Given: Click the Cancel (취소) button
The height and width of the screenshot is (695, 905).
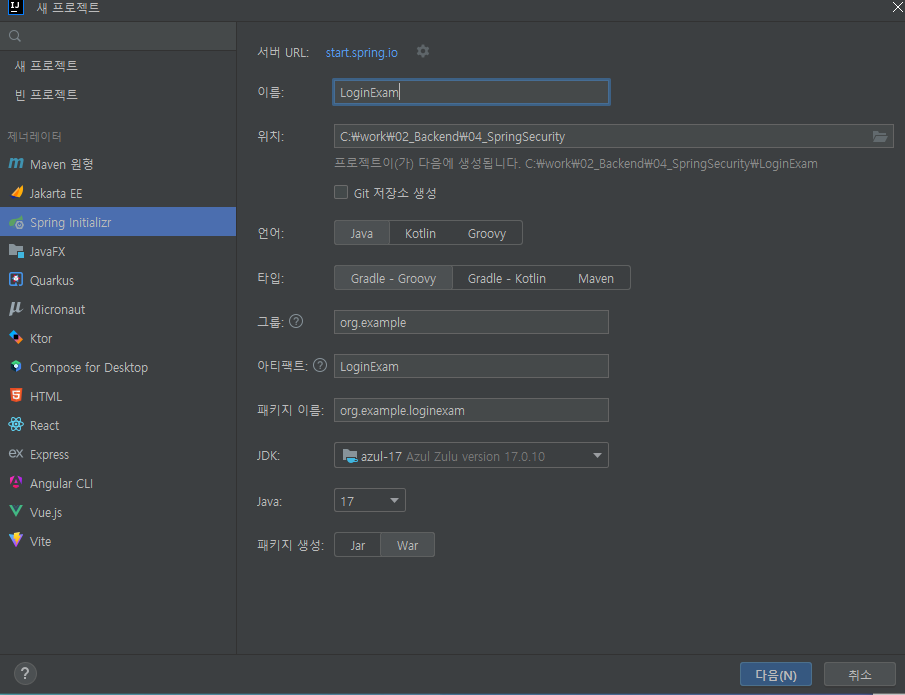Looking at the screenshot, I should 859,674.
